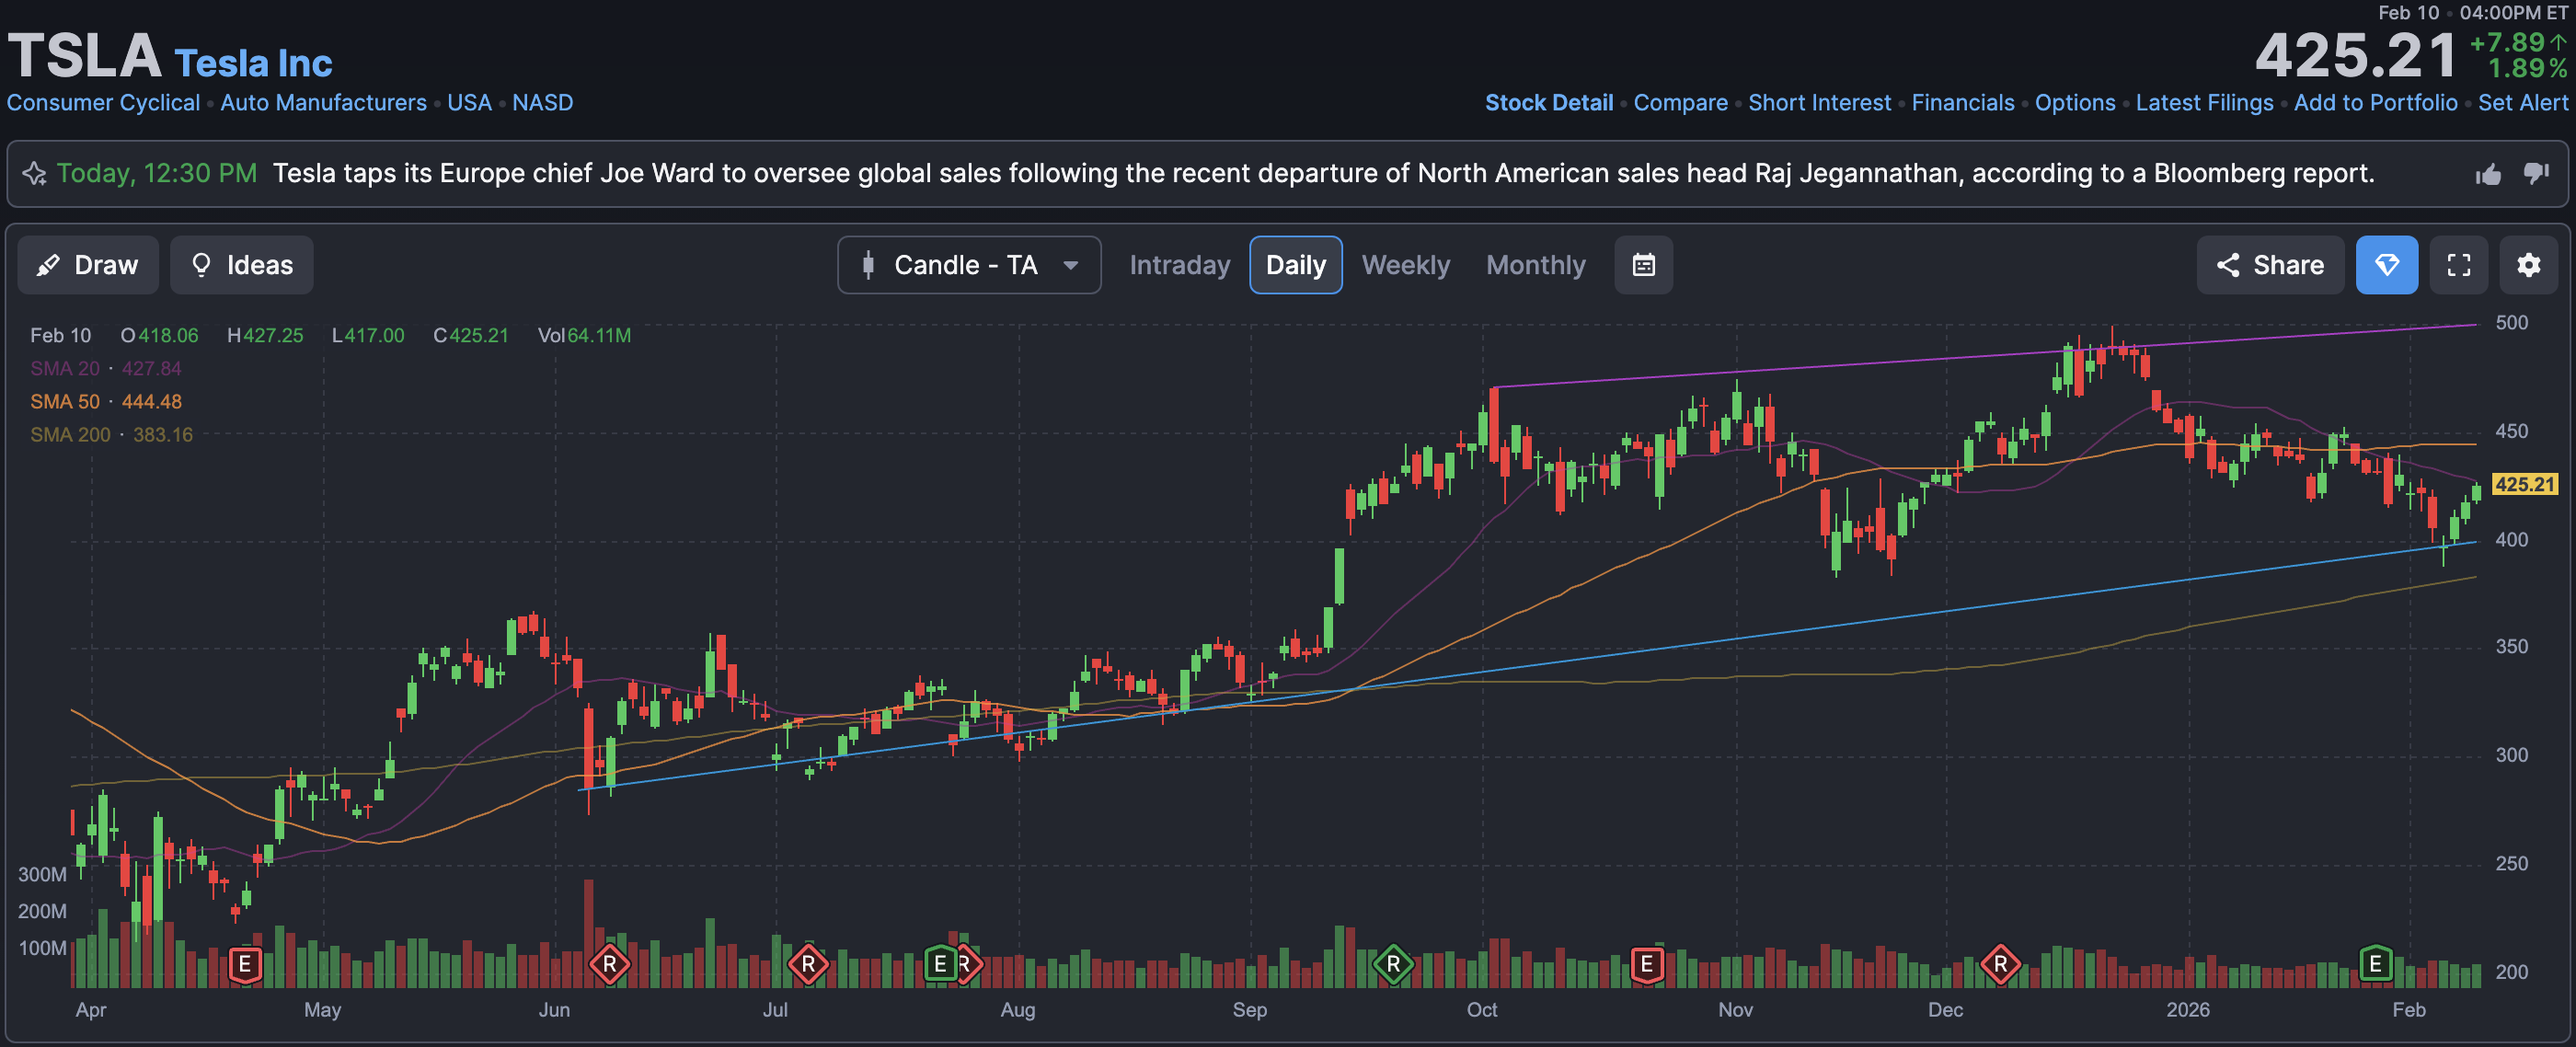Switch to Intraday timeframe
Image resolution: width=2576 pixels, height=1047 pixels.
coord(1179,265)
